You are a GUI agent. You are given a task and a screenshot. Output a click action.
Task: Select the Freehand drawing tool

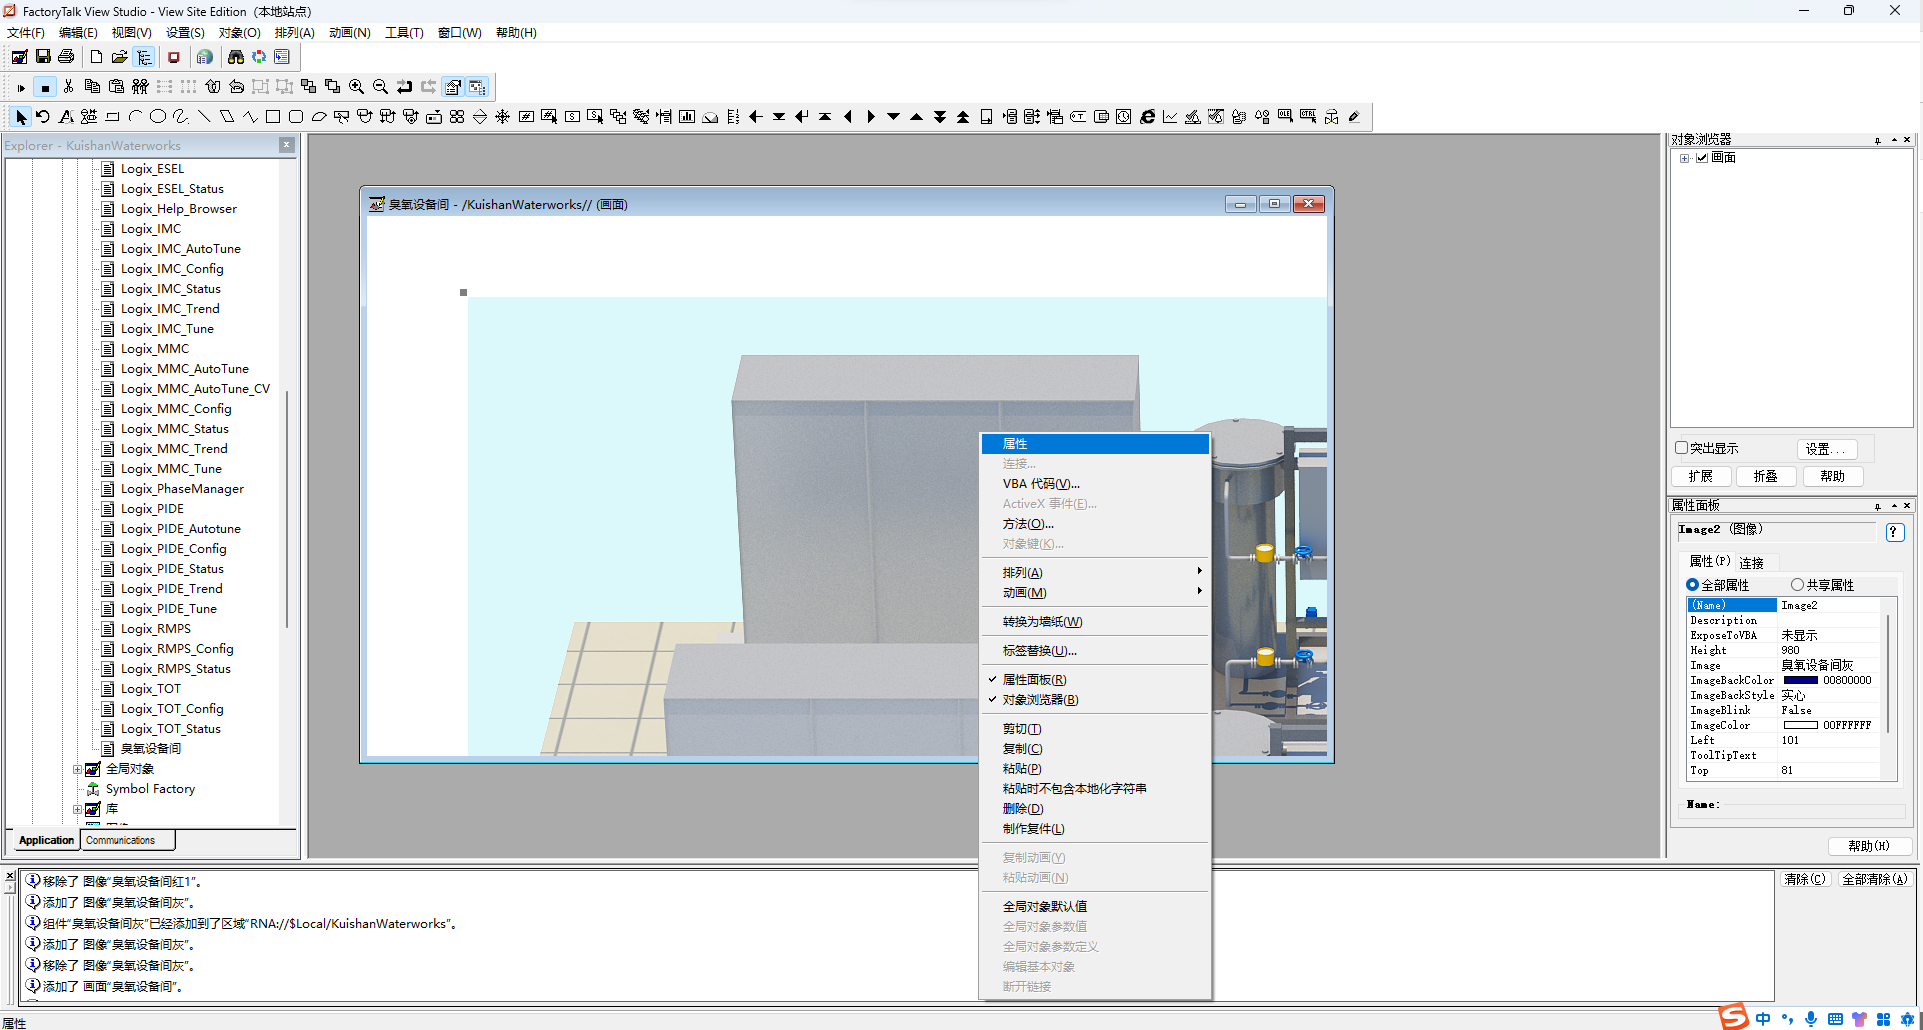click(x=181, y=117)
